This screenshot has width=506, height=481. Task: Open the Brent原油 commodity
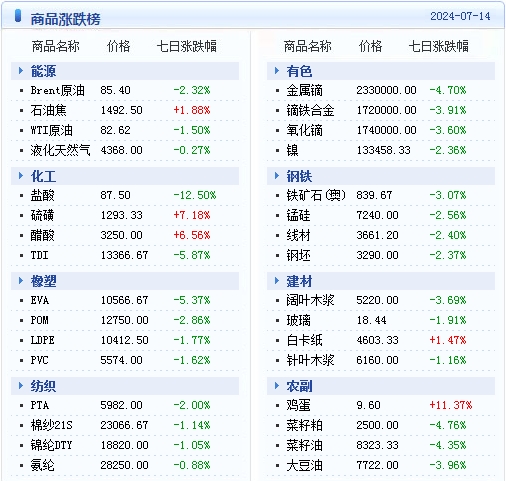click(57, 90)
